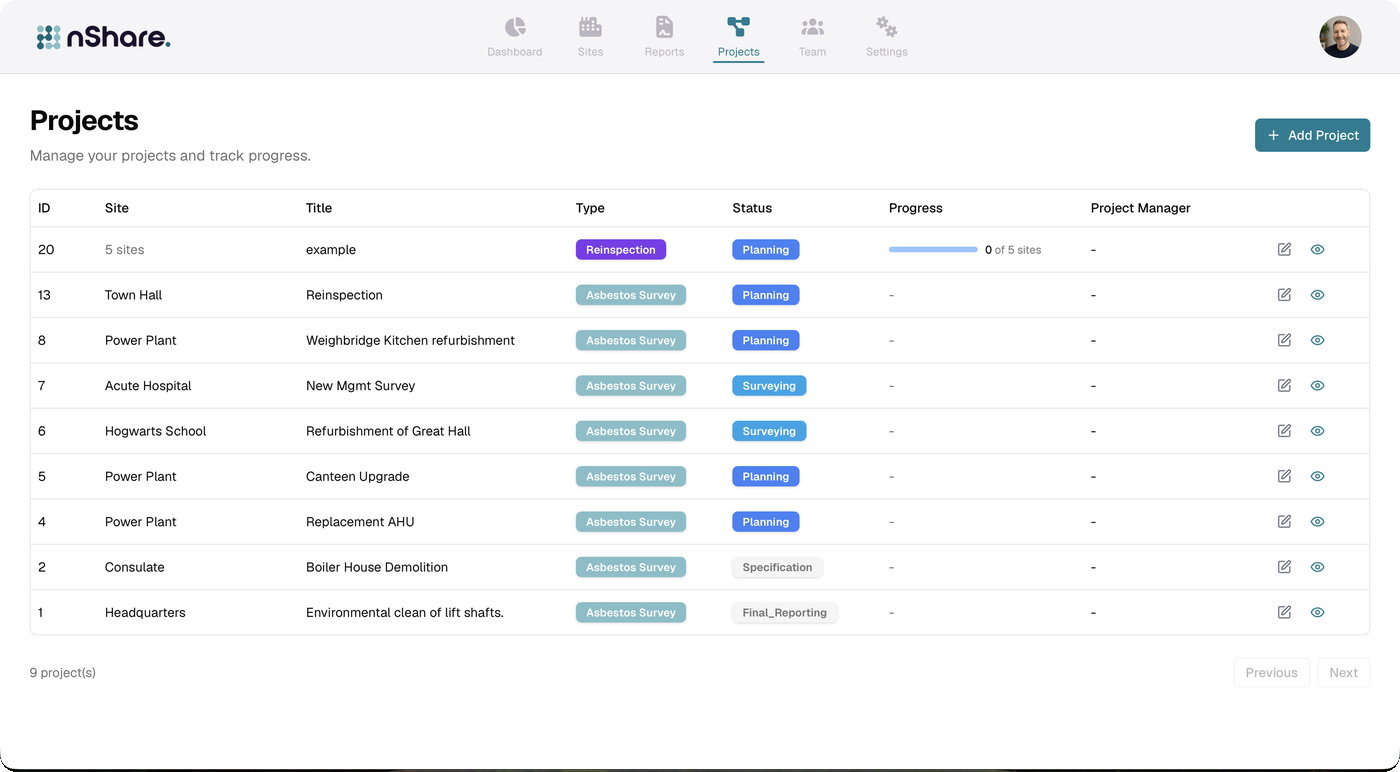Click the 'Acute Hospital' site cell
Screen dimensions: 1400x772
pyautogui.click(x=148, y=385)
